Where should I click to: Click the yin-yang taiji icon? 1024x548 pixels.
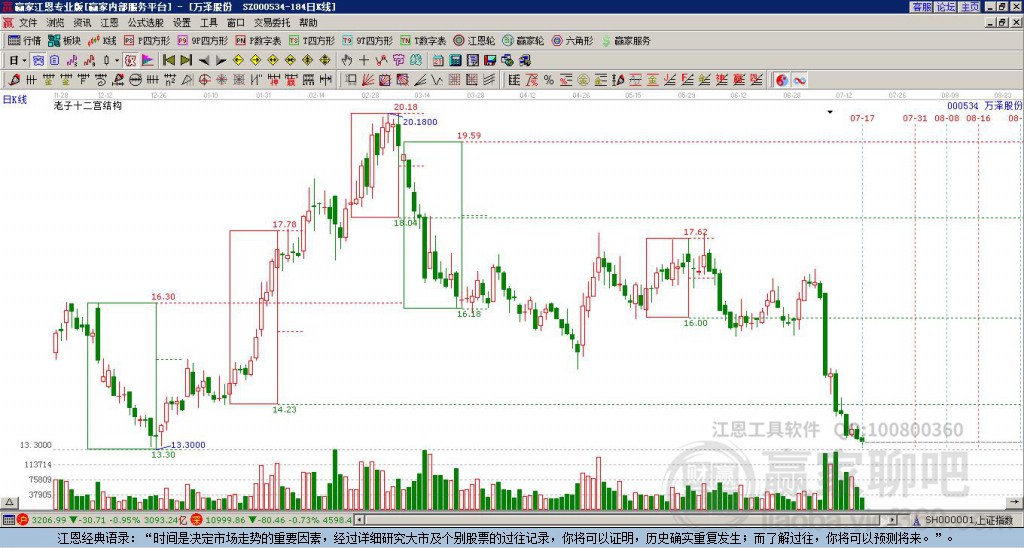(782, 80)
